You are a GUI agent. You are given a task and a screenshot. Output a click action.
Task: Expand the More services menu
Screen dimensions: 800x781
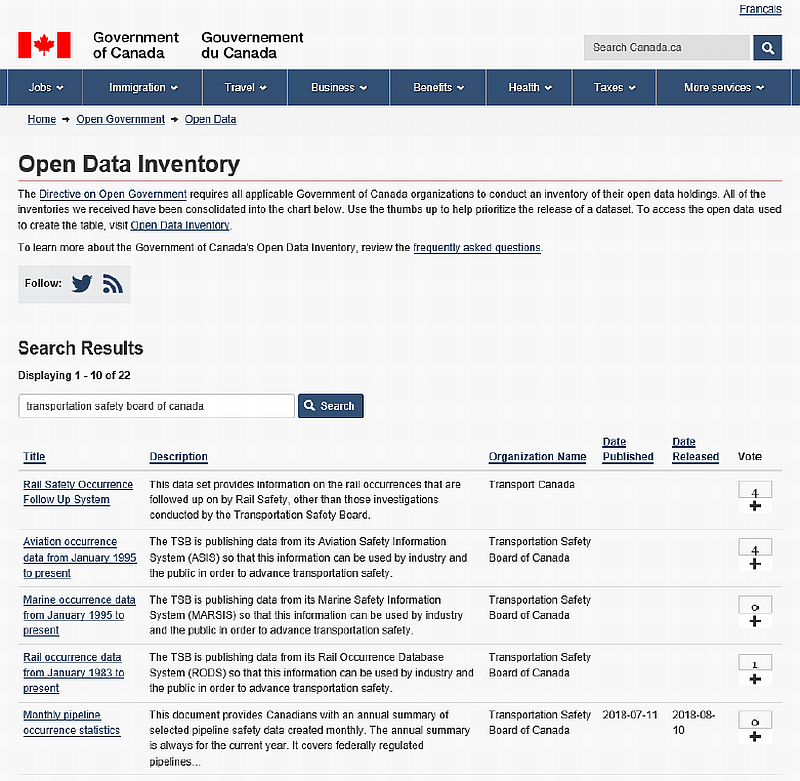click(x=724, y=87)
